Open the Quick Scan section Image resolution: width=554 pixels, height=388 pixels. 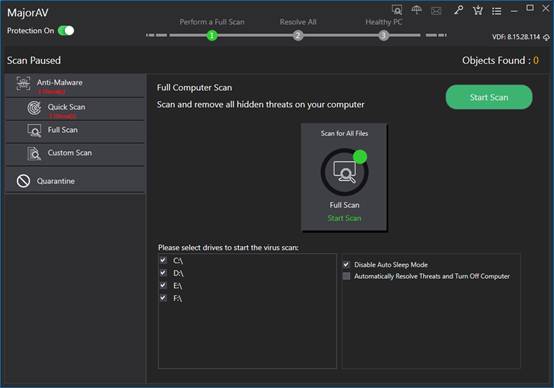click(75, 109)
